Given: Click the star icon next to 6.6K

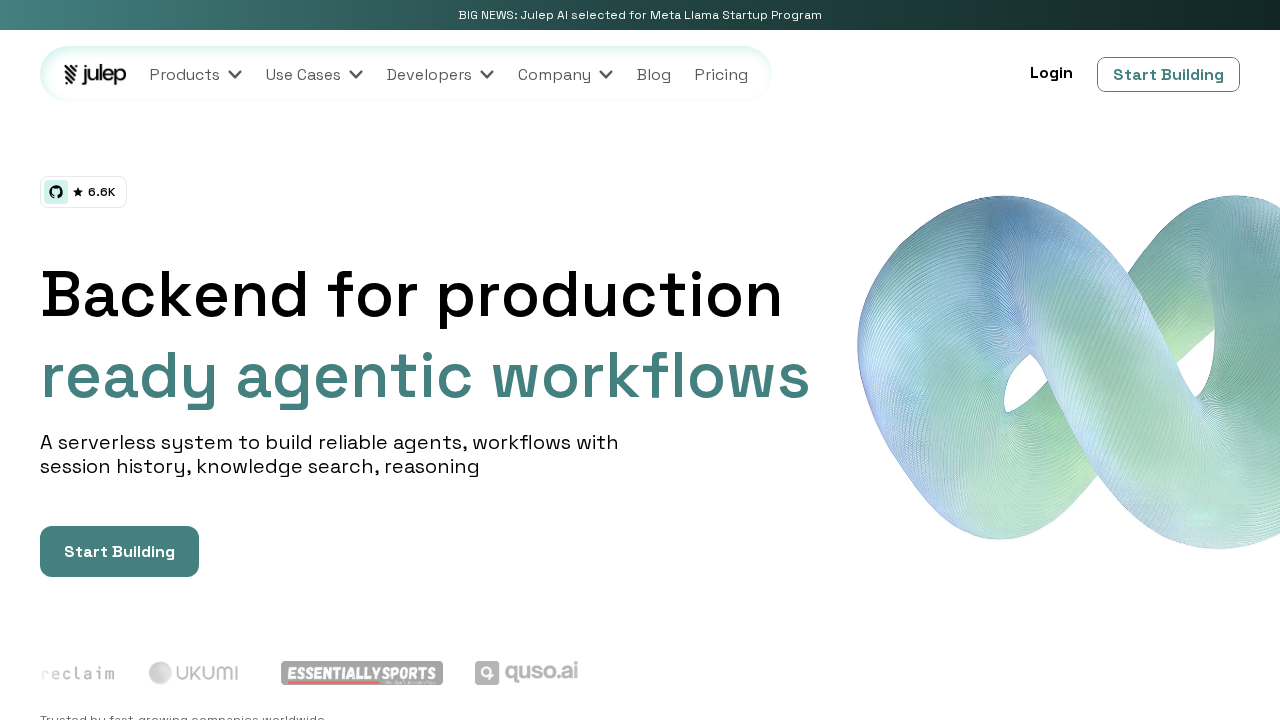Looking at the screenshot, I should click(x=78, y=192).
